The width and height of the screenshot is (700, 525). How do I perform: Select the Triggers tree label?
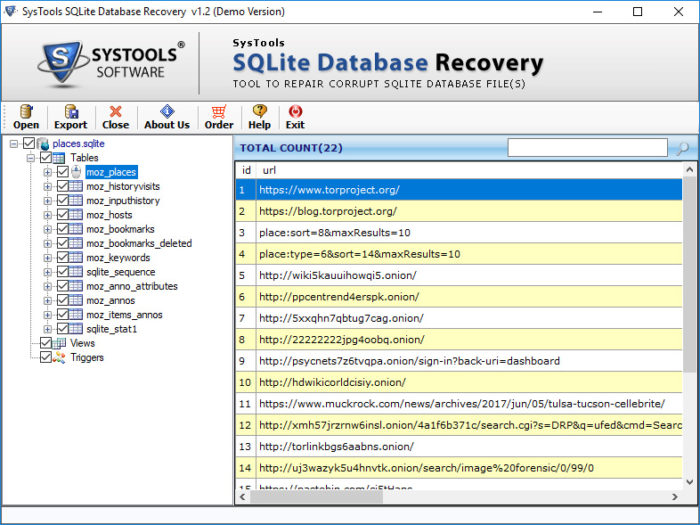point(87,358)
